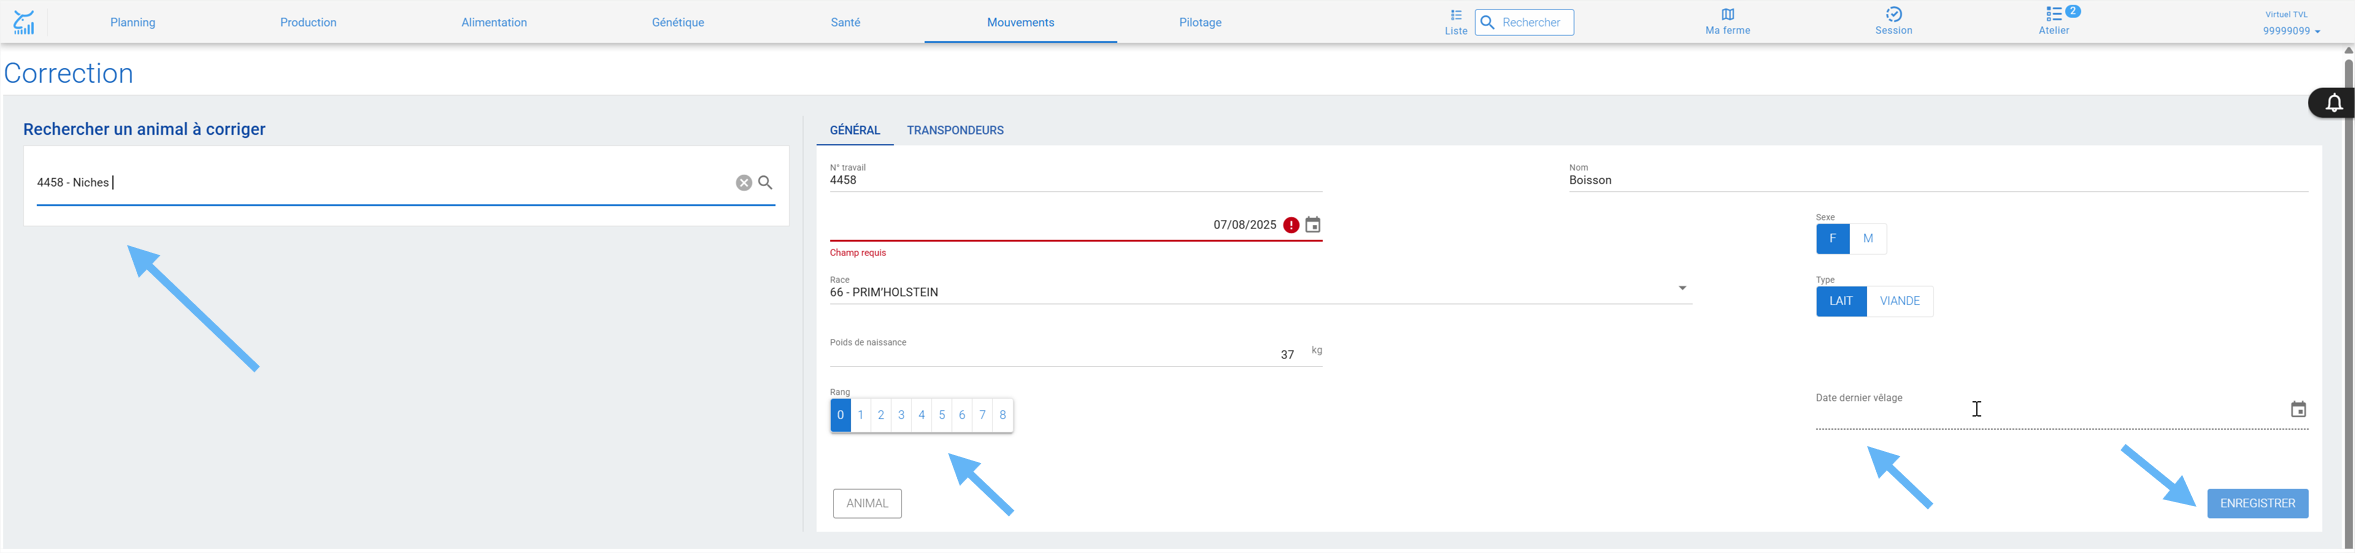Open the birth date calendar picker
Viewport: 2355px width, 553px height.
pos(1313,225)
